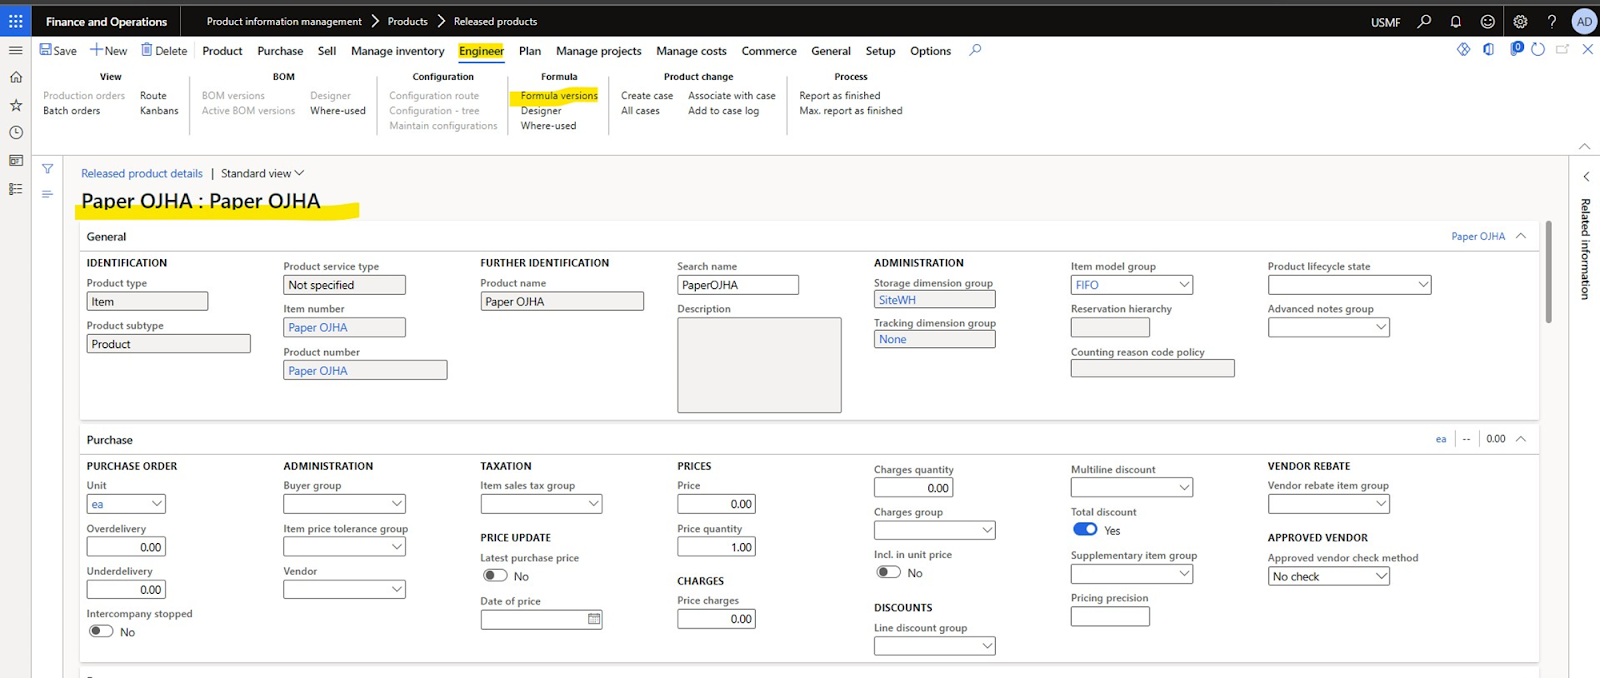Screen dimensions: 1600x678
Task: Expand the hamburger navigation pane
Action: tap(15, 50)
